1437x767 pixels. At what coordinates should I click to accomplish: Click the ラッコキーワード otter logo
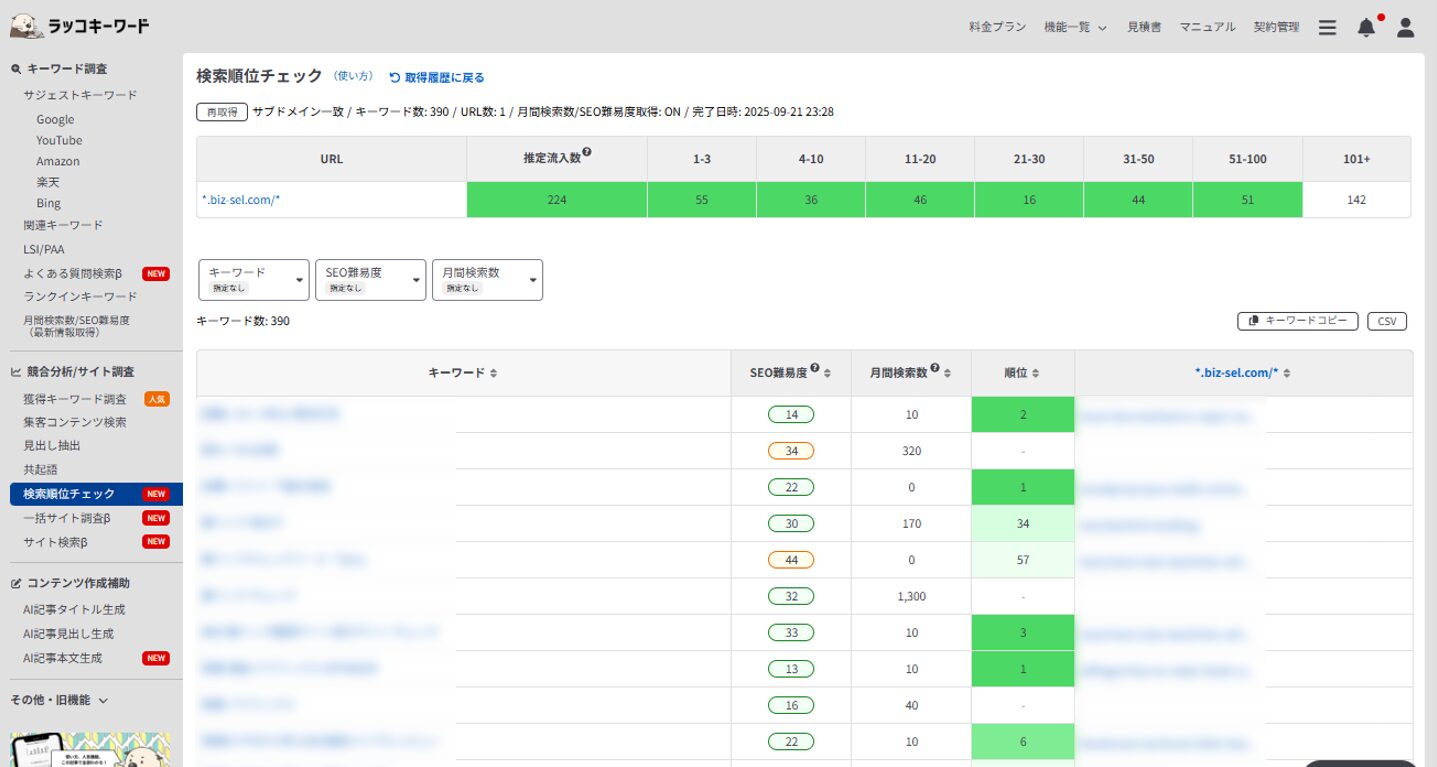coord(80,26)
